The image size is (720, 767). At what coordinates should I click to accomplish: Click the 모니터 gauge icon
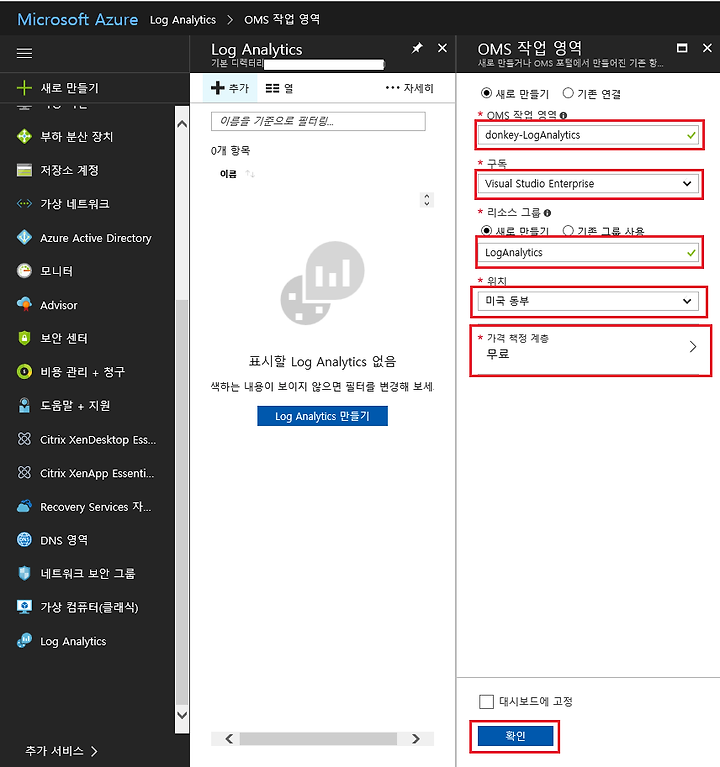24,271
